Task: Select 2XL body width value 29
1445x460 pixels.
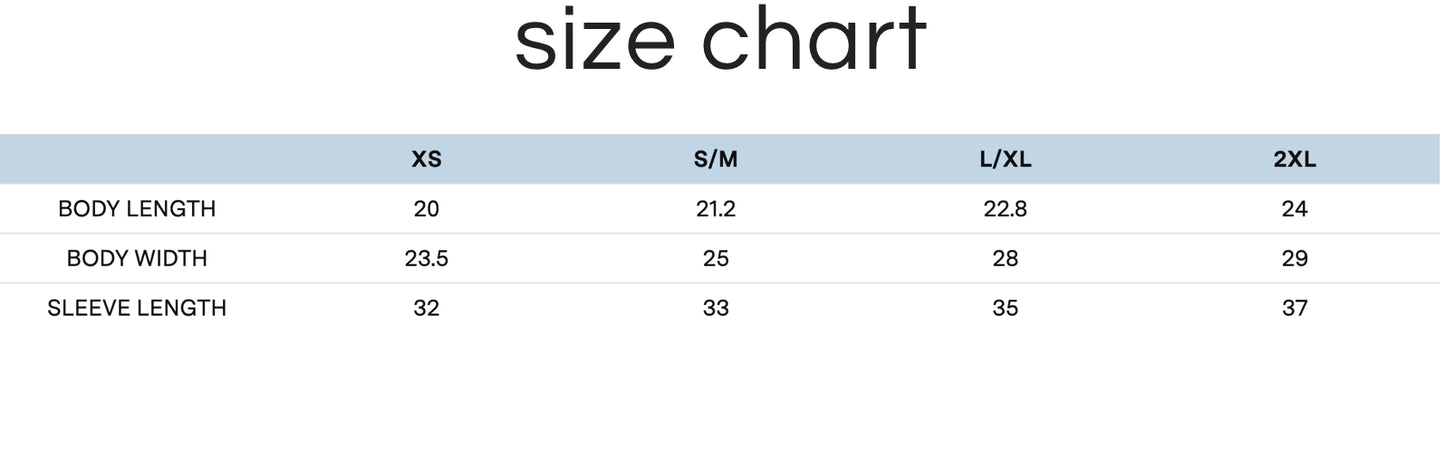Action: click(x=1295, y=258)
